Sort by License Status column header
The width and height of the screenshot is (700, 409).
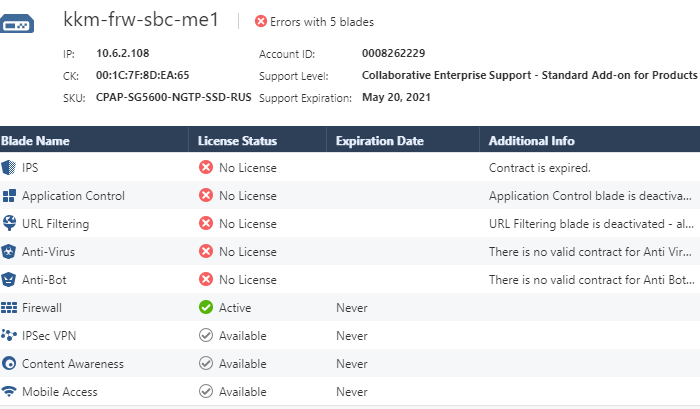(237, 141)
